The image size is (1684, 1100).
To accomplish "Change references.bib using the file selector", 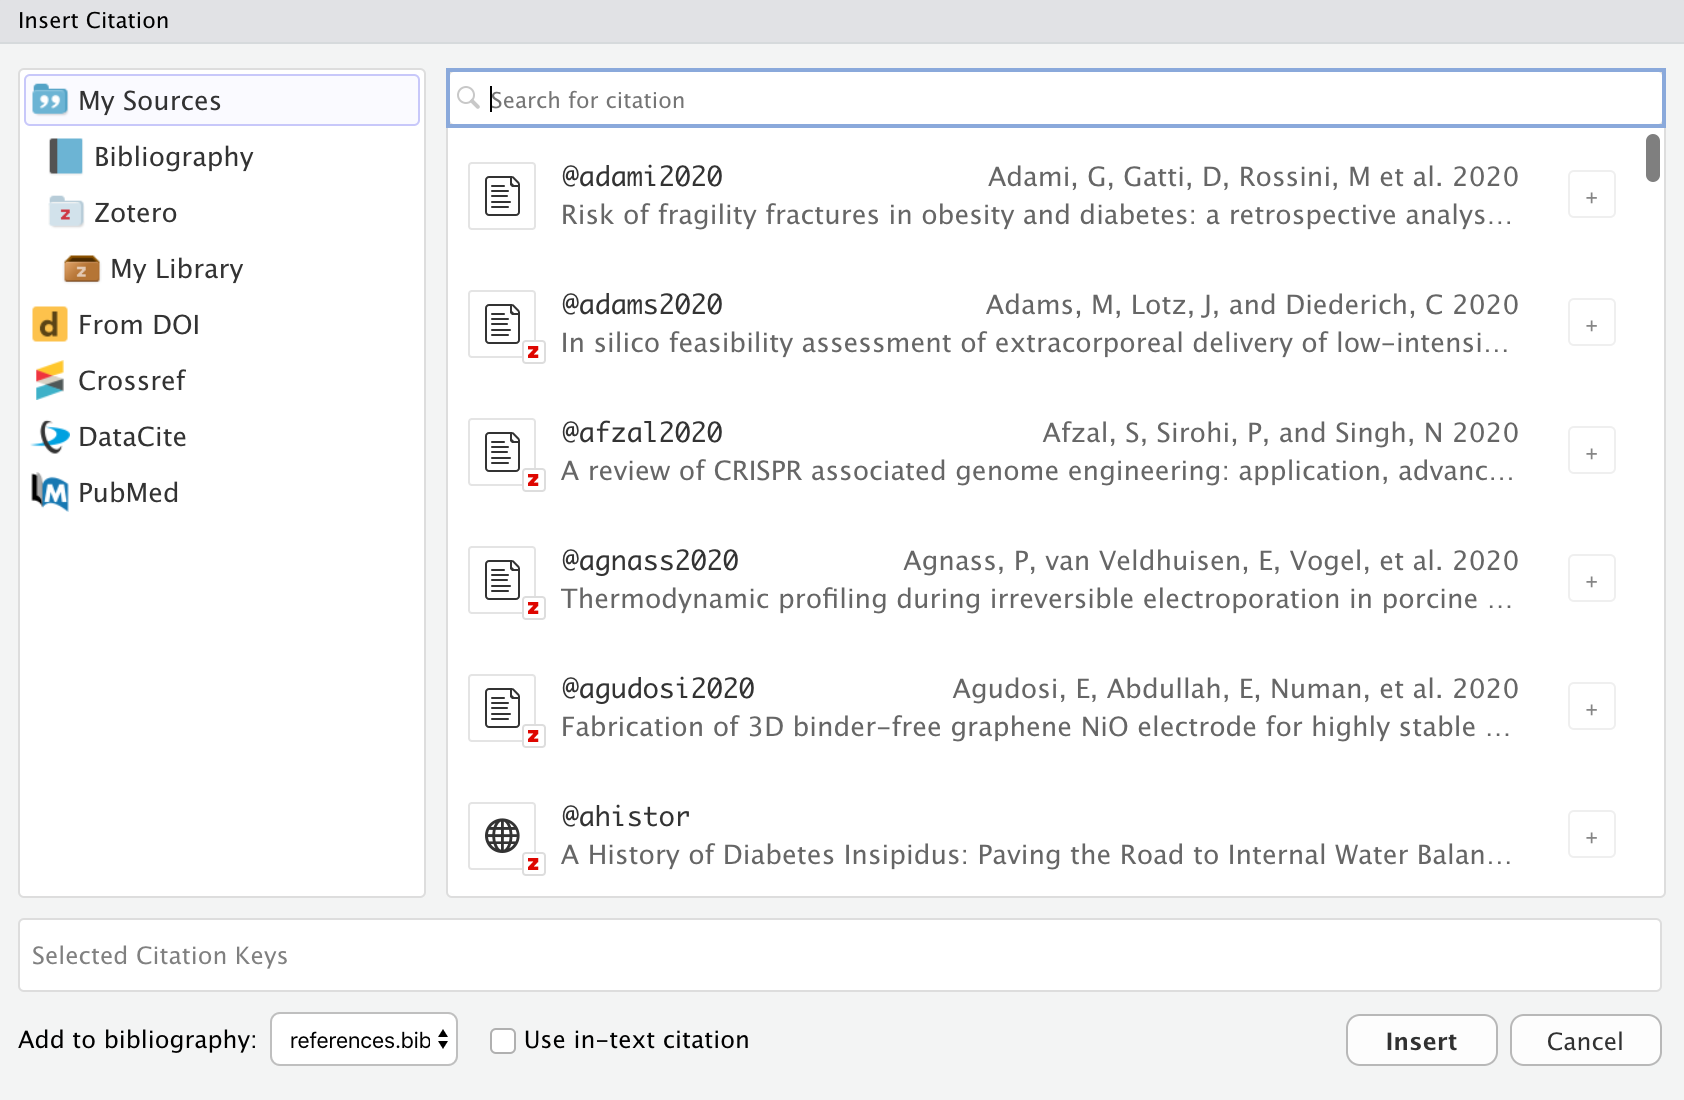I will [363, 1040].
